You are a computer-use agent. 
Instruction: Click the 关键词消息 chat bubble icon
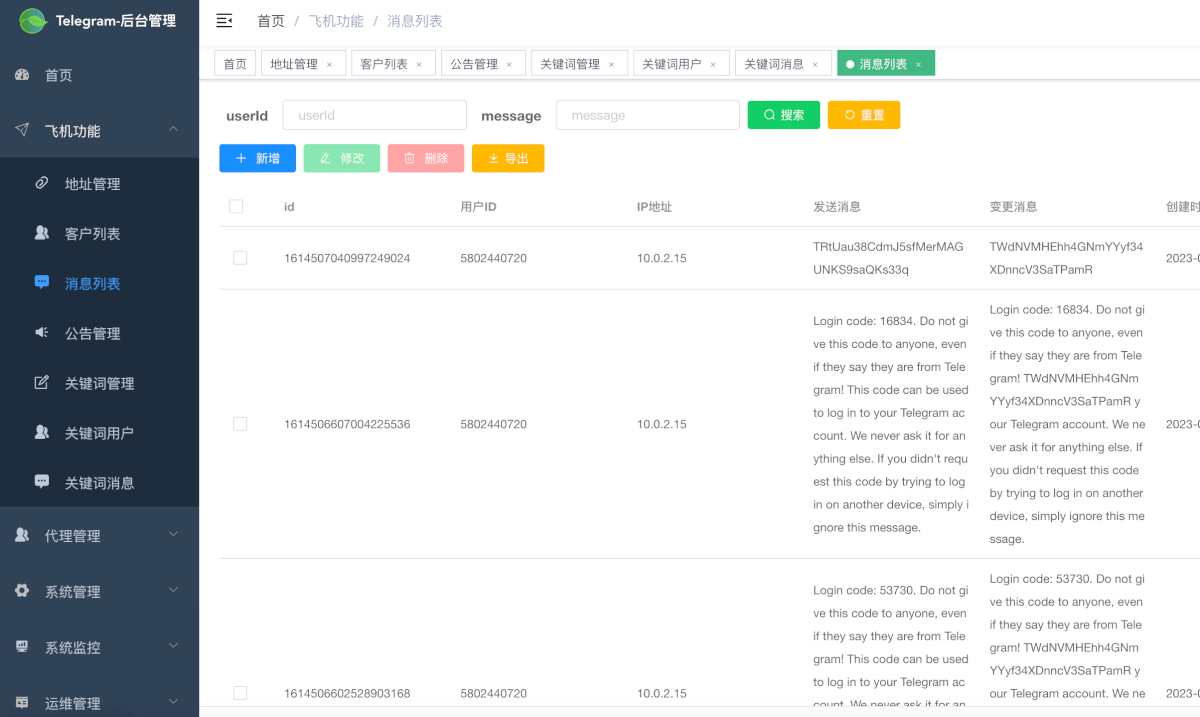tap(42, 482)
